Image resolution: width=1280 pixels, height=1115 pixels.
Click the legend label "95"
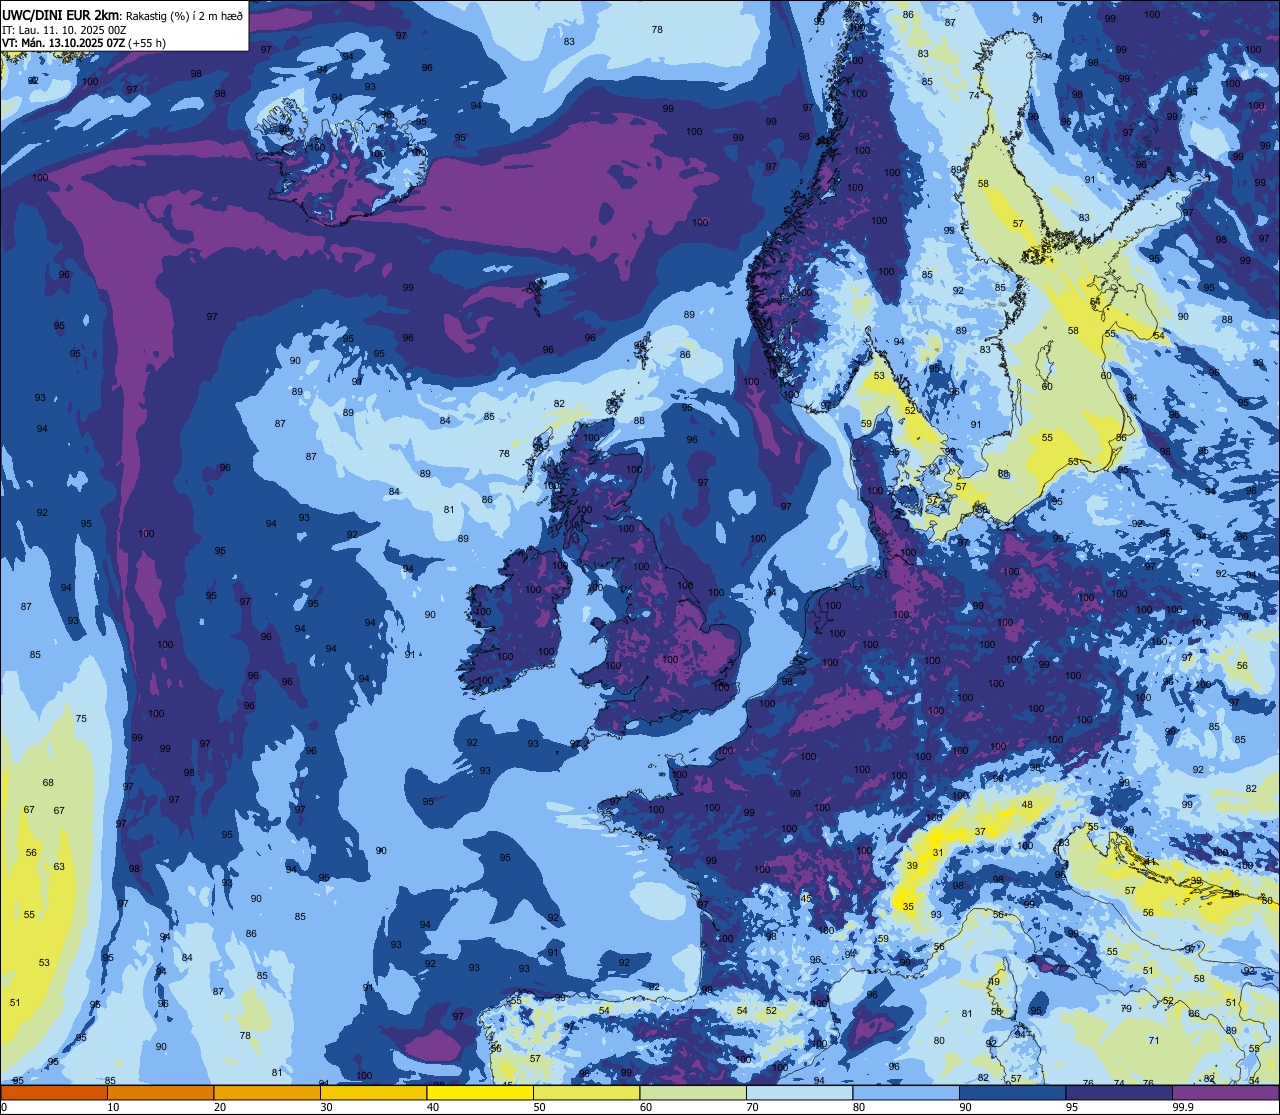pos(1072,1107)
